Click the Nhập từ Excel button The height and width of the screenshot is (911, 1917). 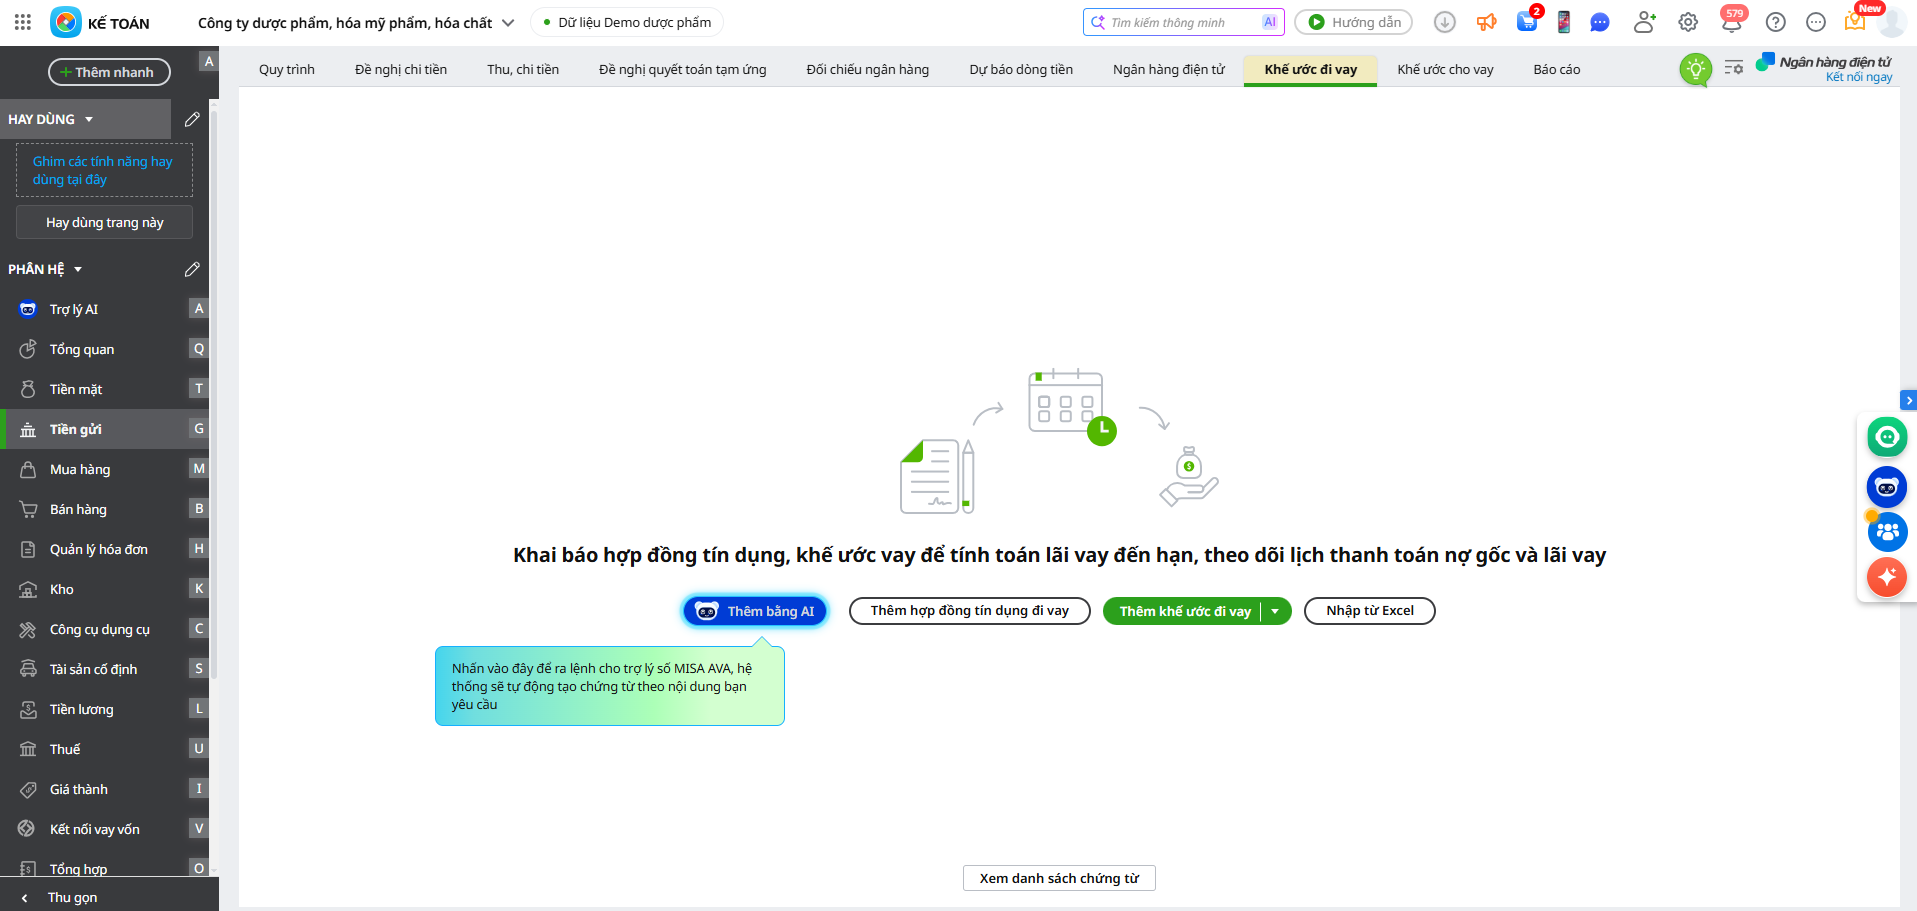(x=1369, y=611)
